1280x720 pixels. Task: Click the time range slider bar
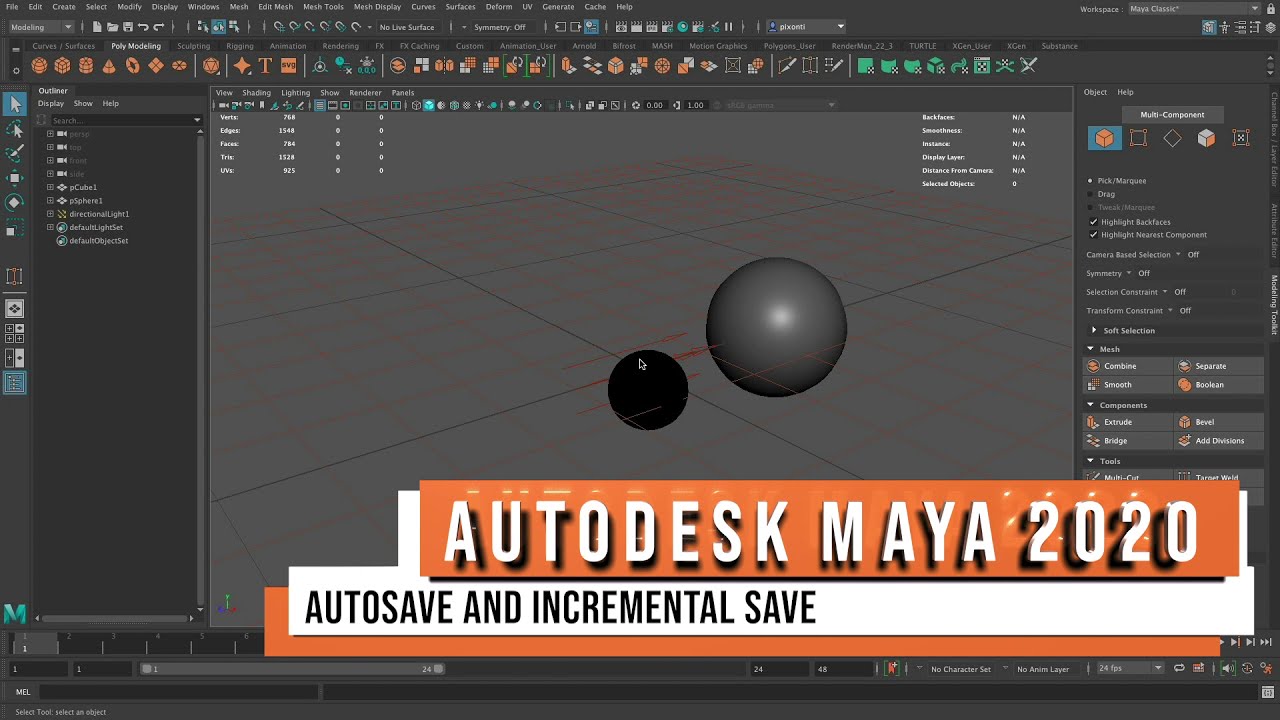(292, 668)
